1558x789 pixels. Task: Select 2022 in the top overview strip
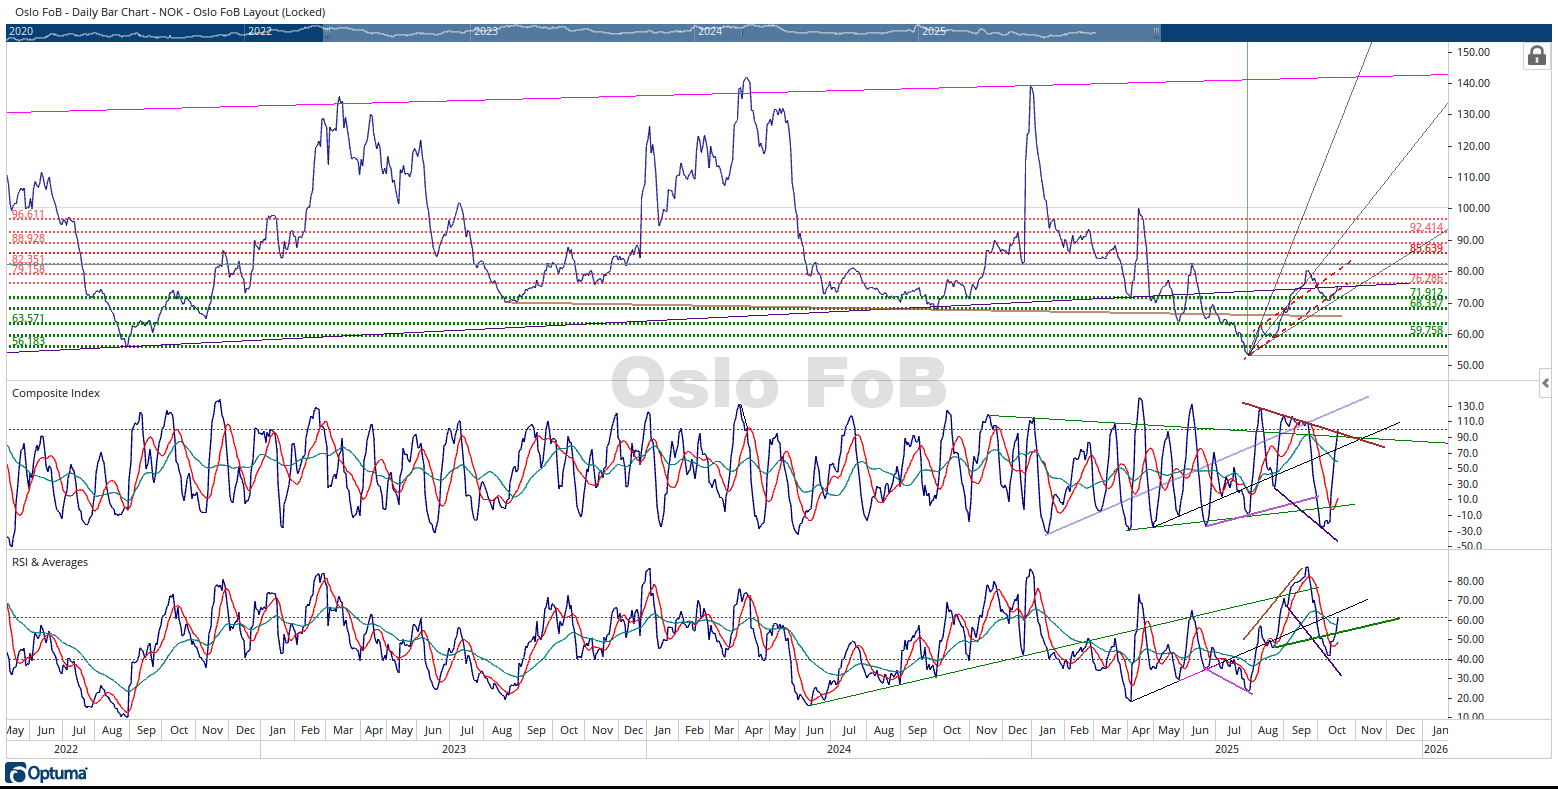[x=260, y=32]
